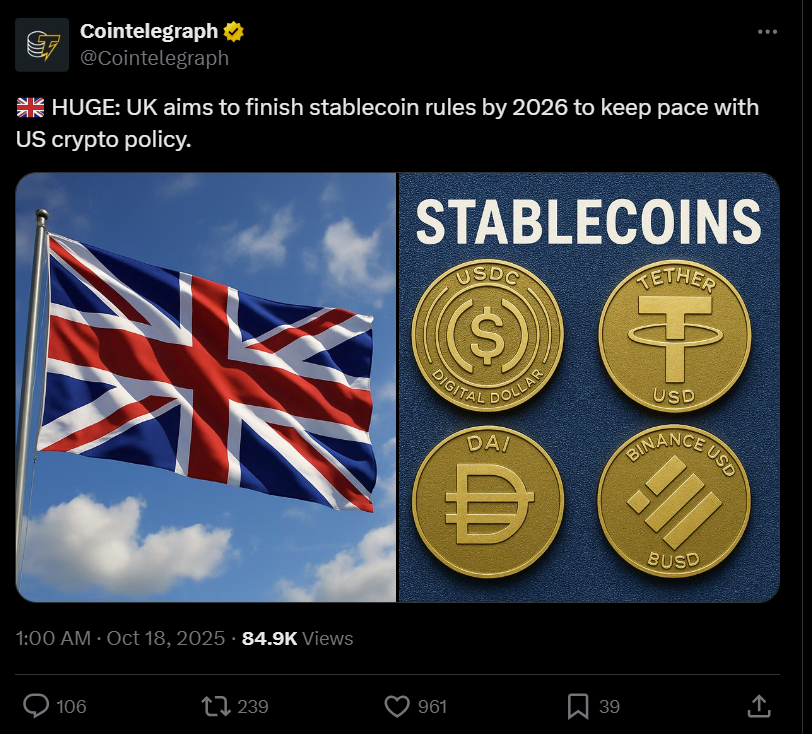Click the Binance USD coin image
This screenshot has width=812, height=734.
673,503
